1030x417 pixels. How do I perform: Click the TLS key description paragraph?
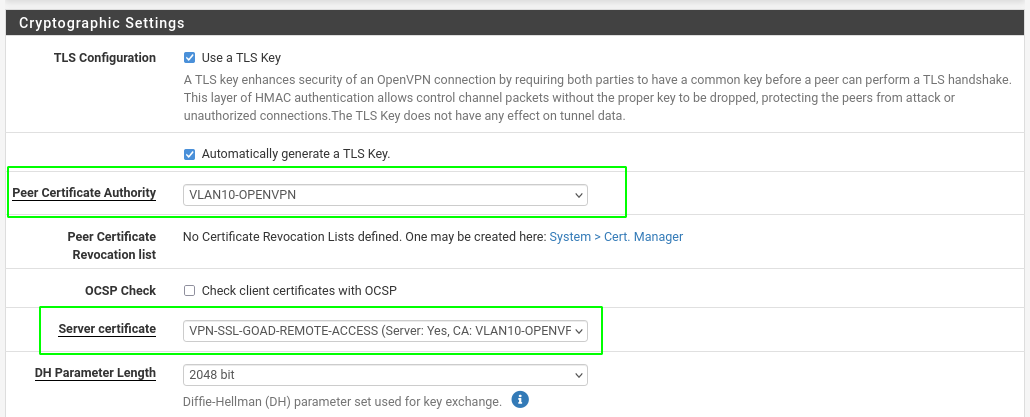[x=598, y=98]
